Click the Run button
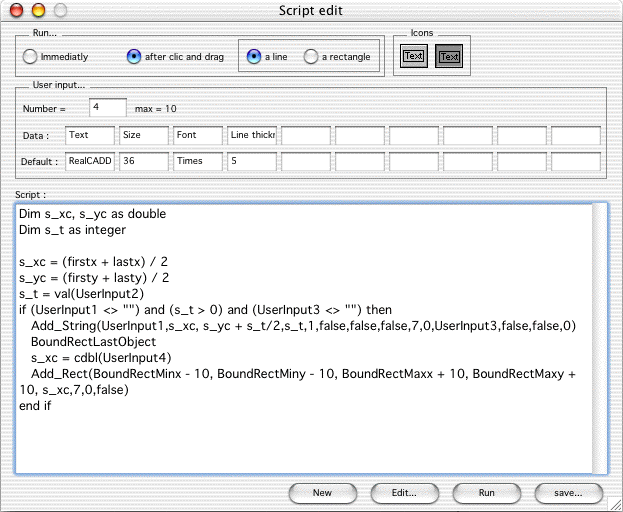 pos(487,493)
